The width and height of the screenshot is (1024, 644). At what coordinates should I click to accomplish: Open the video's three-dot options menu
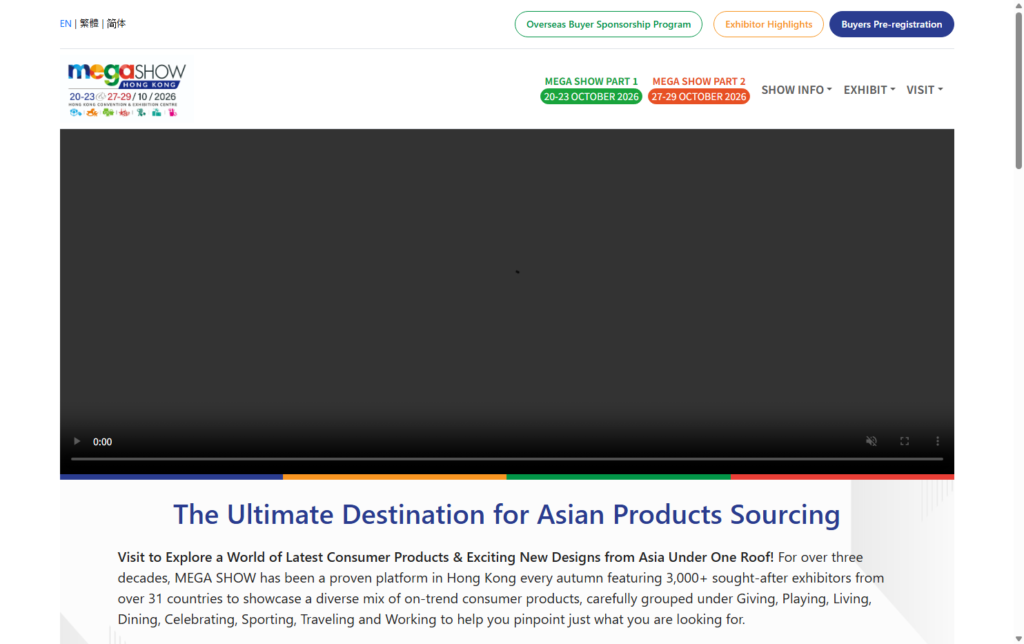937,441
